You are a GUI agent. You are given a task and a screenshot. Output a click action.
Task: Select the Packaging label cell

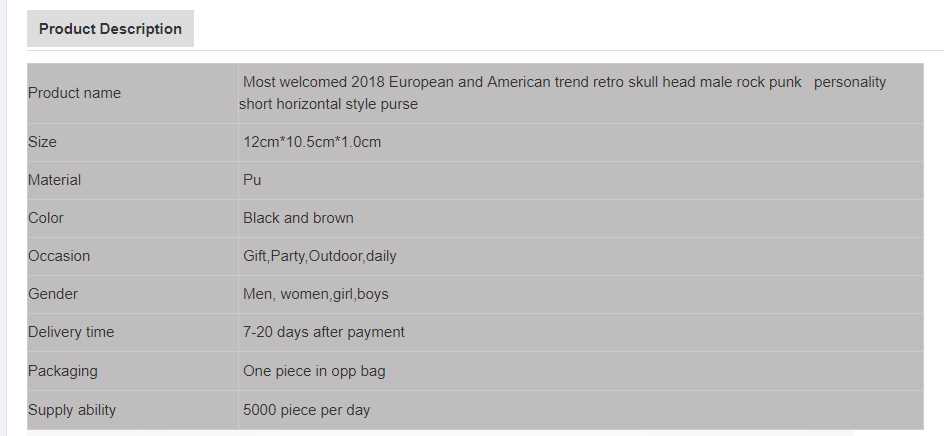coord(63,371)
